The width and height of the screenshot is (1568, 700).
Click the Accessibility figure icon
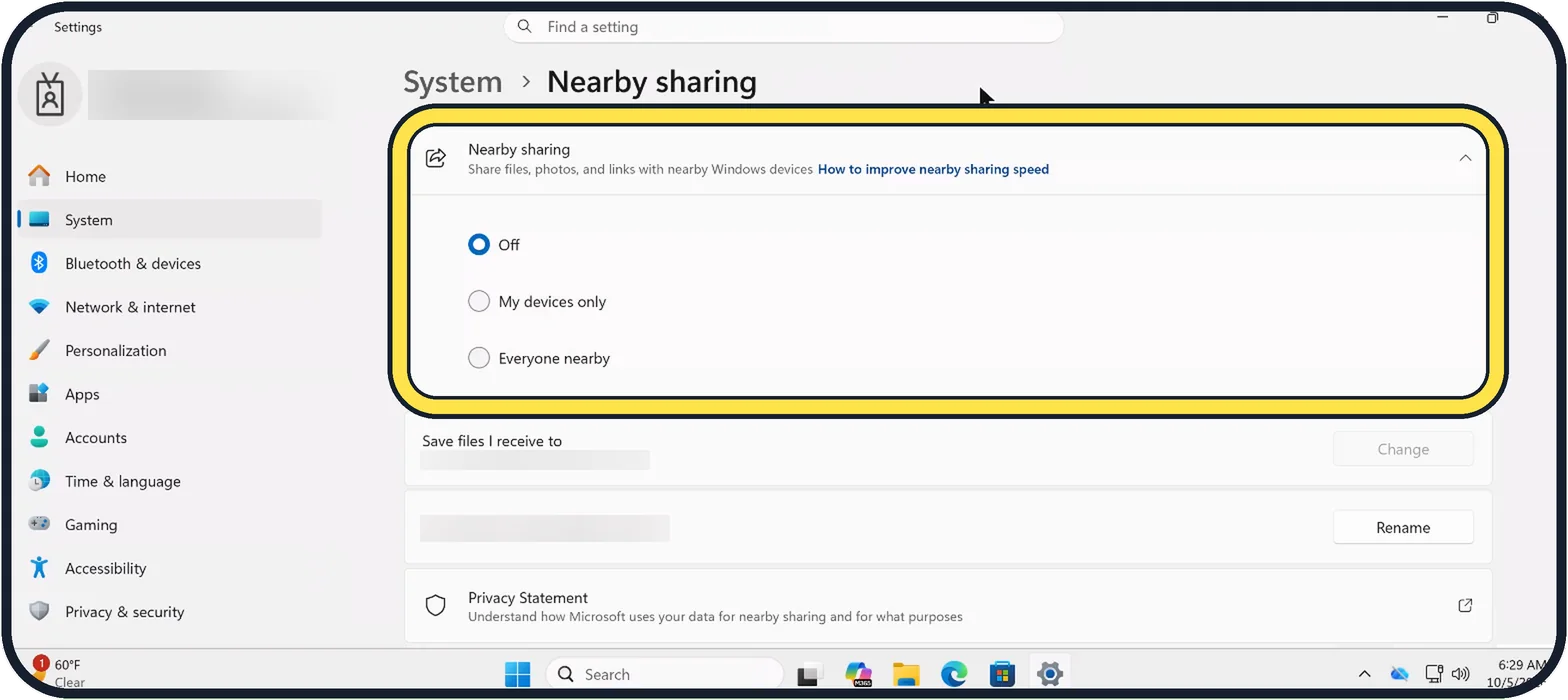click(39, 567)
